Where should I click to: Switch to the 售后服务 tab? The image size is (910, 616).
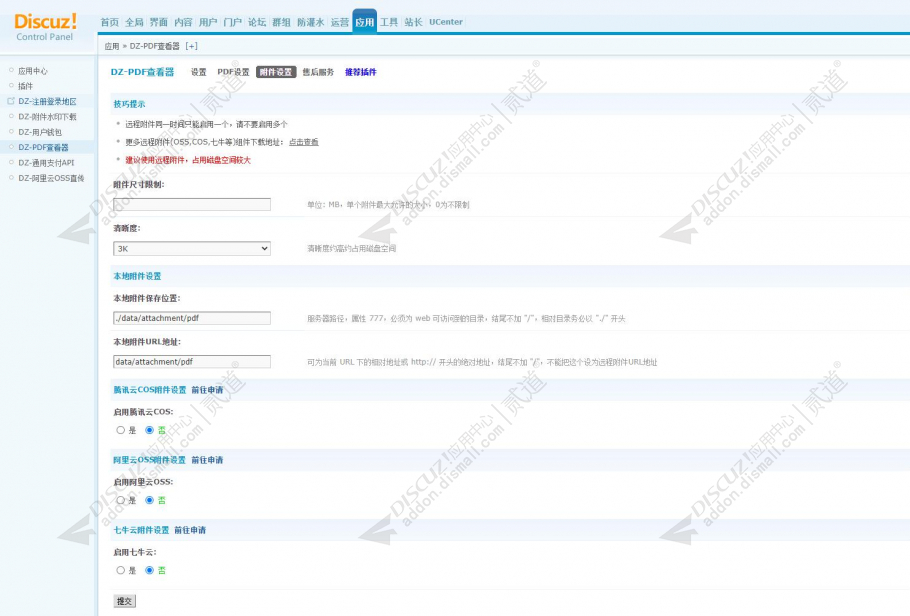click(x=319, y=72)
